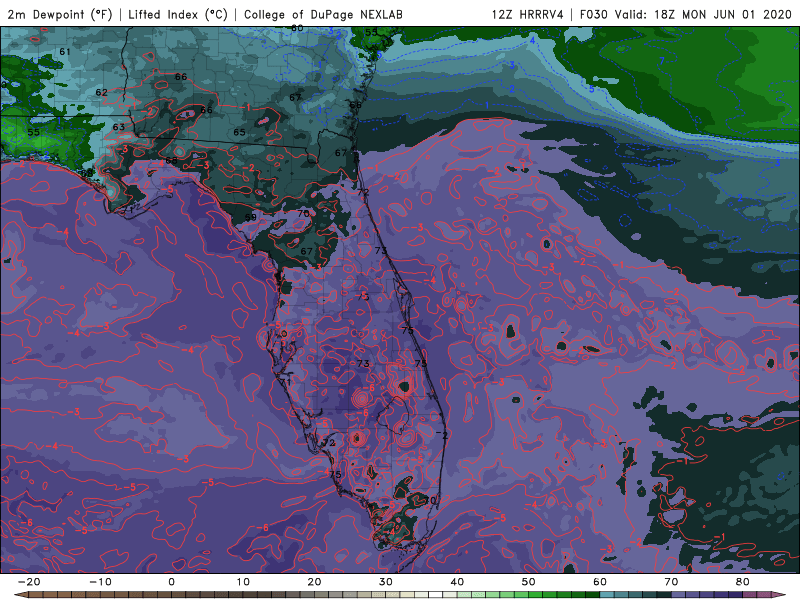Click the 70 label on the color scale
Image resolution: width=800 pixels, height=600 pixels.
click(671, 582)
